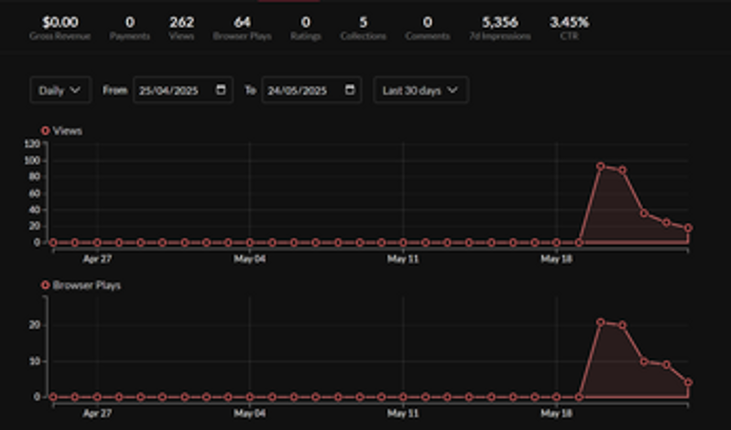Open the Ratings stat counter

(x=306, y=27)
